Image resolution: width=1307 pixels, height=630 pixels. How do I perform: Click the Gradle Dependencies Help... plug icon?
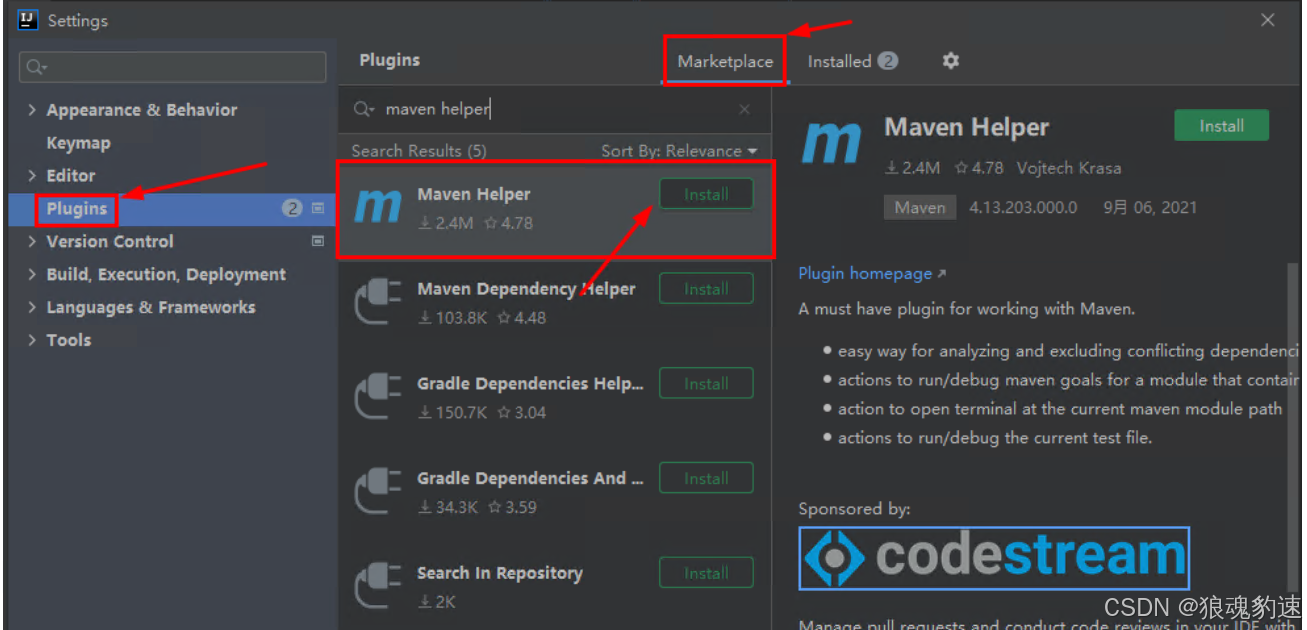[x=378, y=396]
